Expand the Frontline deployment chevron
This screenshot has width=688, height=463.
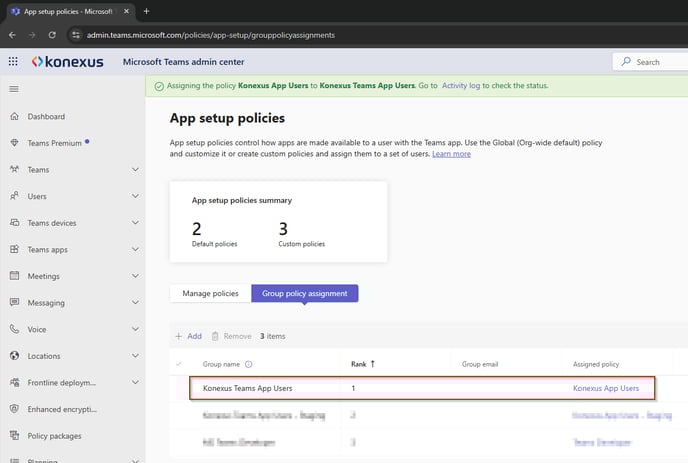pos(136,382)
